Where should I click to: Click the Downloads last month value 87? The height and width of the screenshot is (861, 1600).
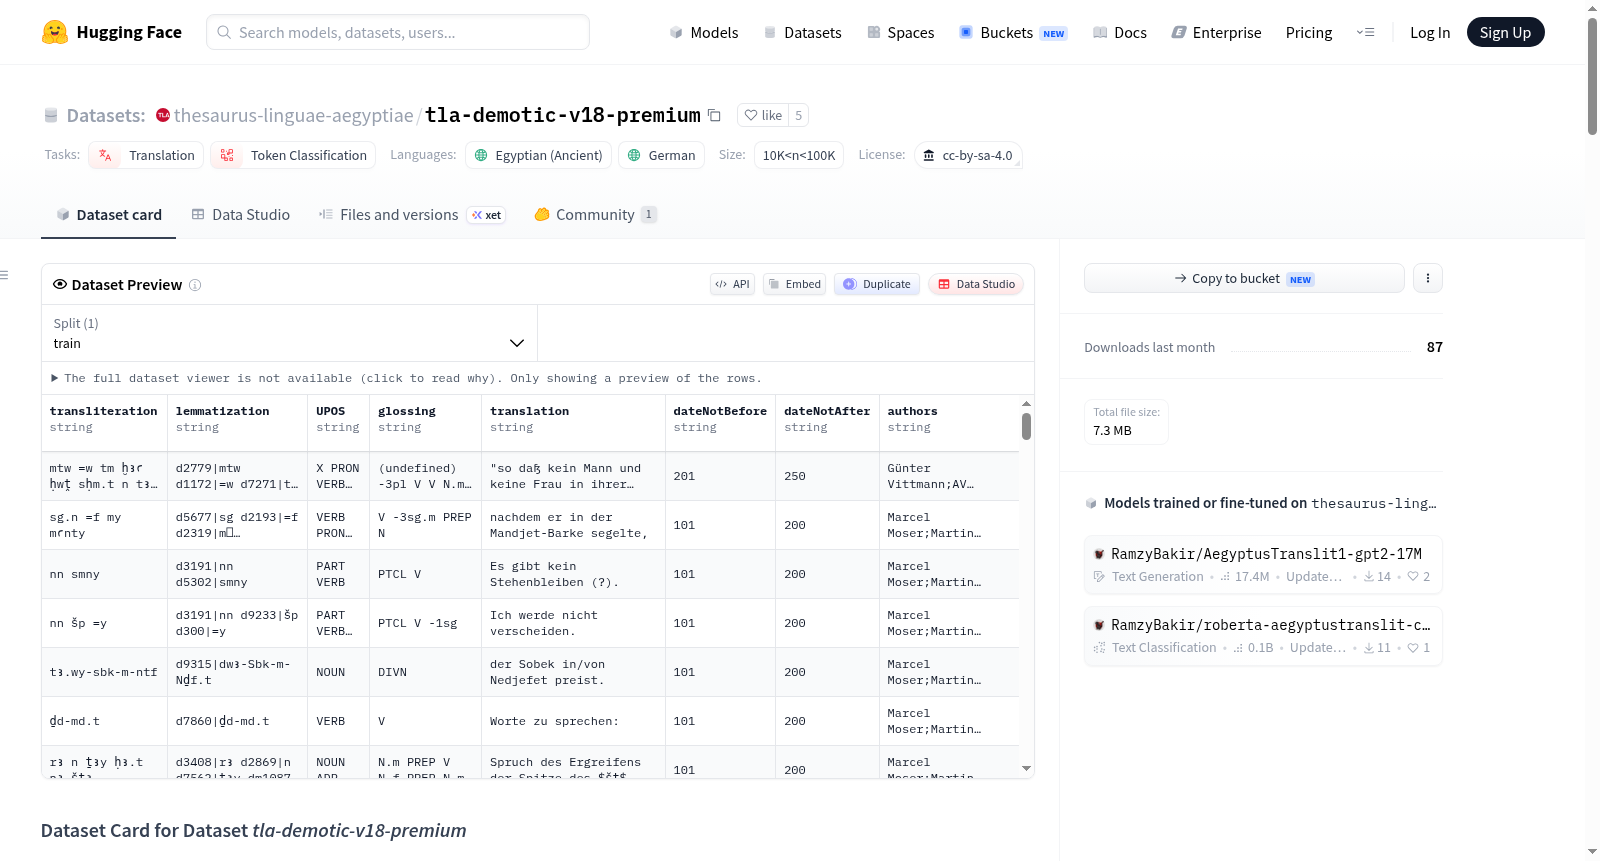click(x=1435, y=347)
